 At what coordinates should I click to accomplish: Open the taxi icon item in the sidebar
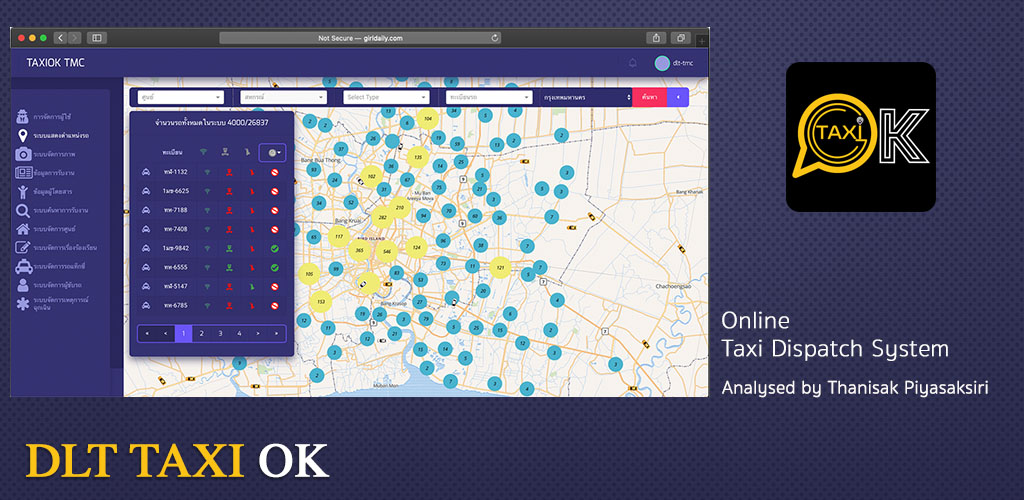[x=23, y=266]
